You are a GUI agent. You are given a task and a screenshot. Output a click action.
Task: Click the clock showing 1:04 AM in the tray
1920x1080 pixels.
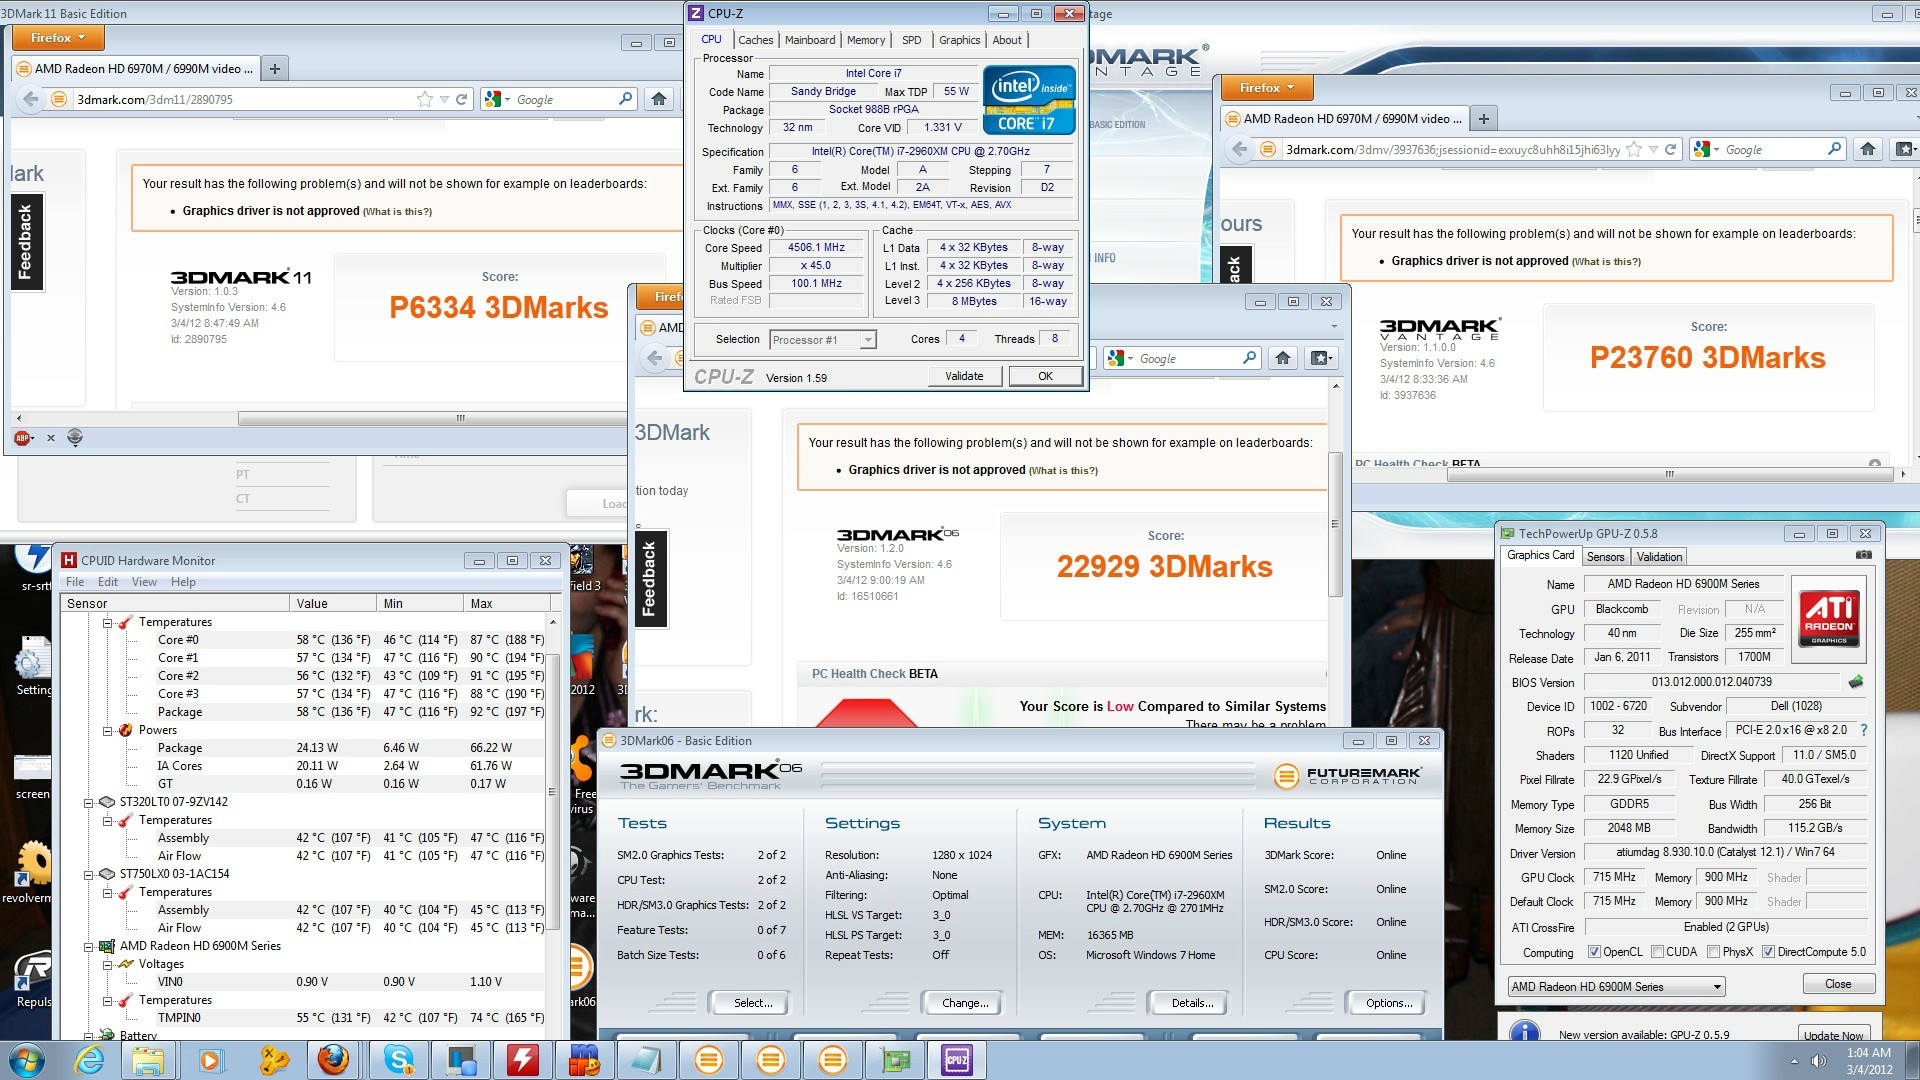tap(1868, 1052)
